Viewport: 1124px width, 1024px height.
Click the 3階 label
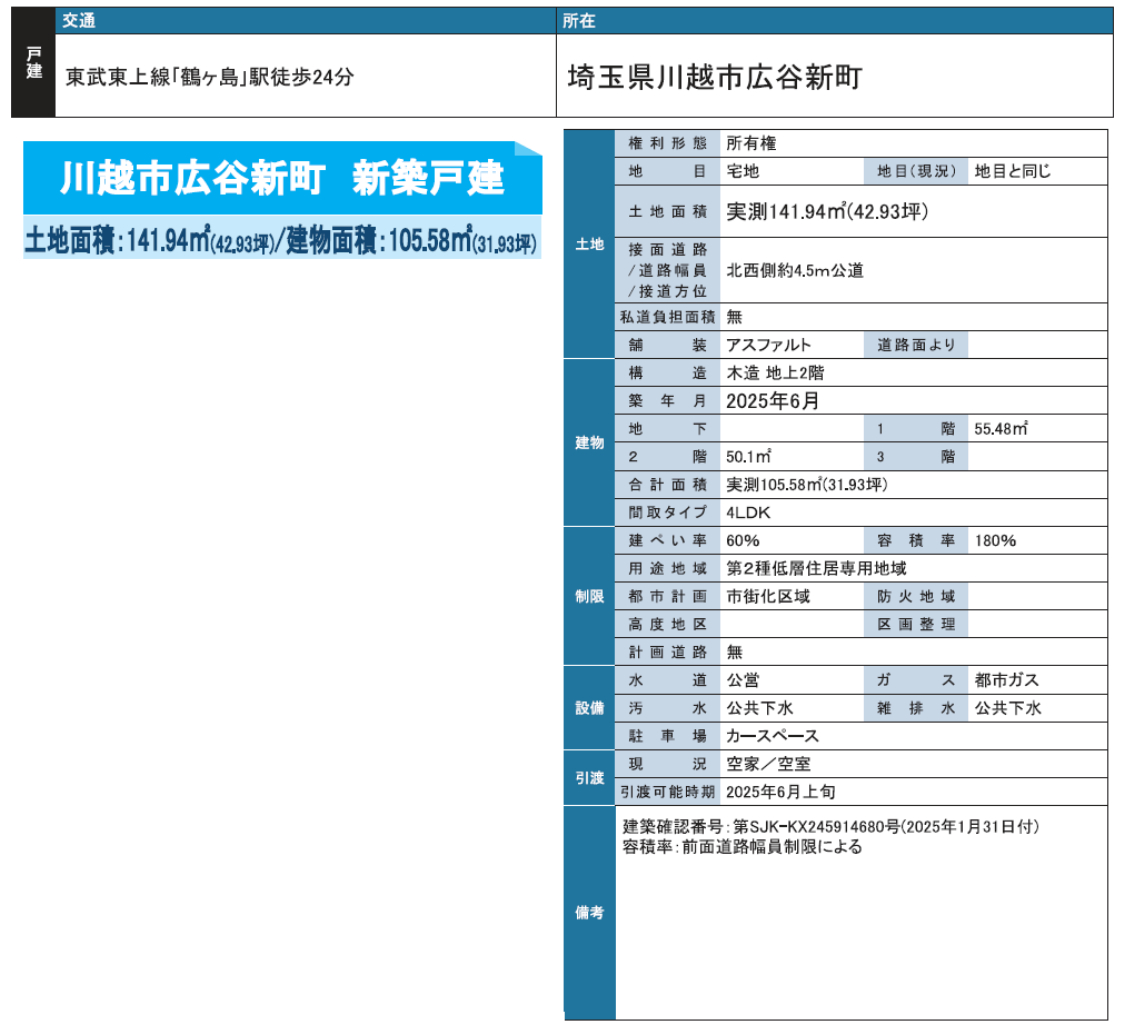pos(916,457)
